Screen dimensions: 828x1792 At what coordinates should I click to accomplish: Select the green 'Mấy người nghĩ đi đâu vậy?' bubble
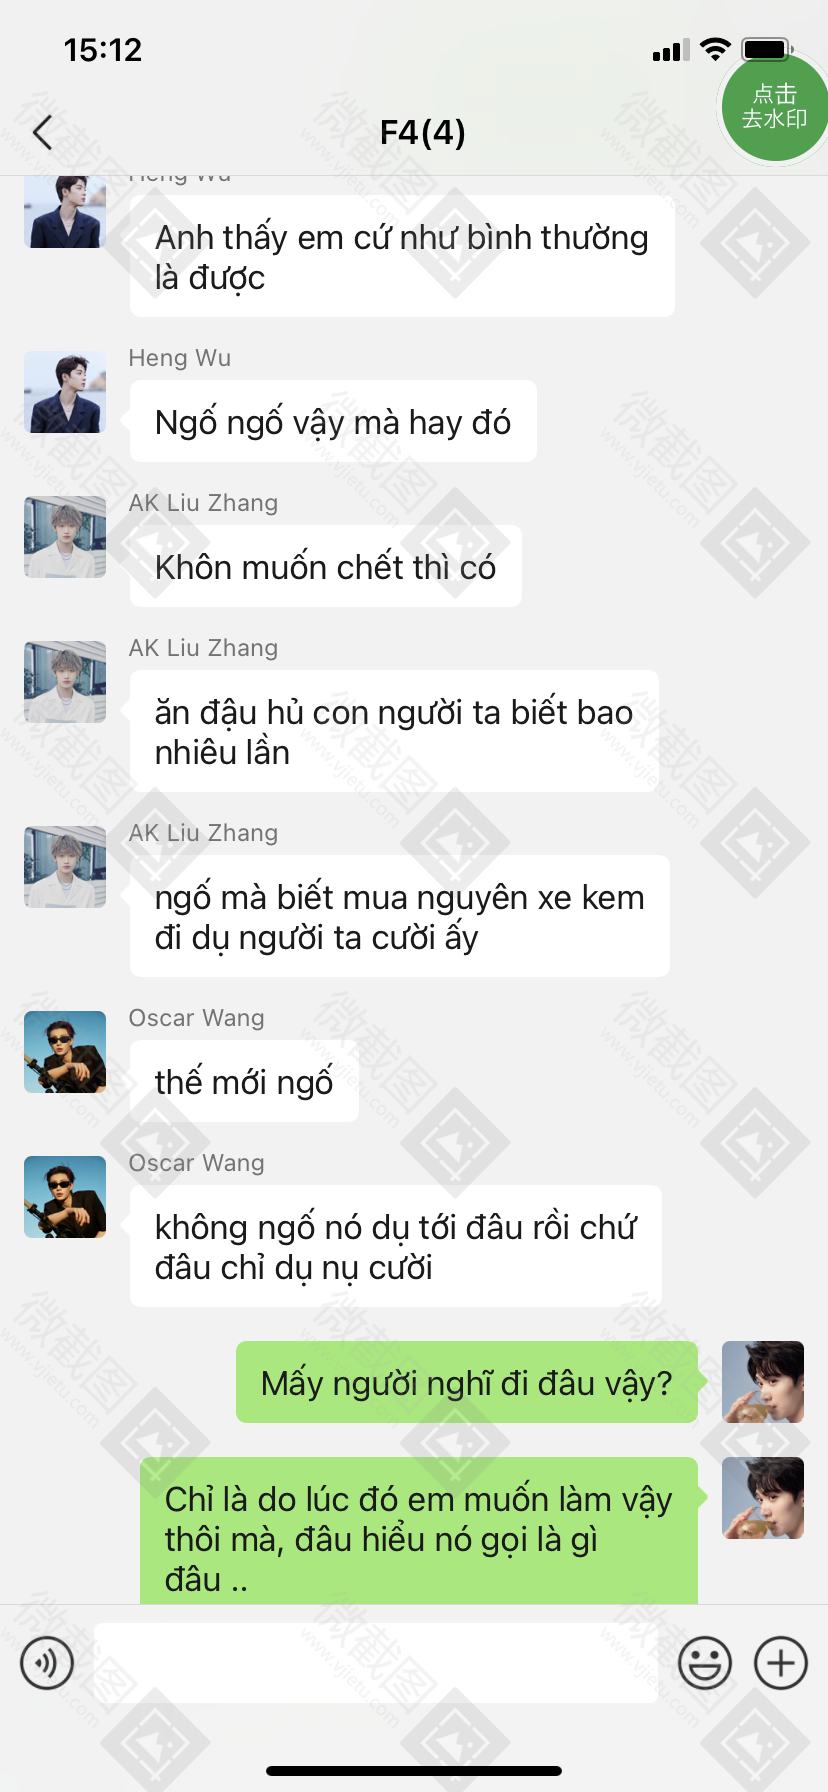coord(467,1382)
